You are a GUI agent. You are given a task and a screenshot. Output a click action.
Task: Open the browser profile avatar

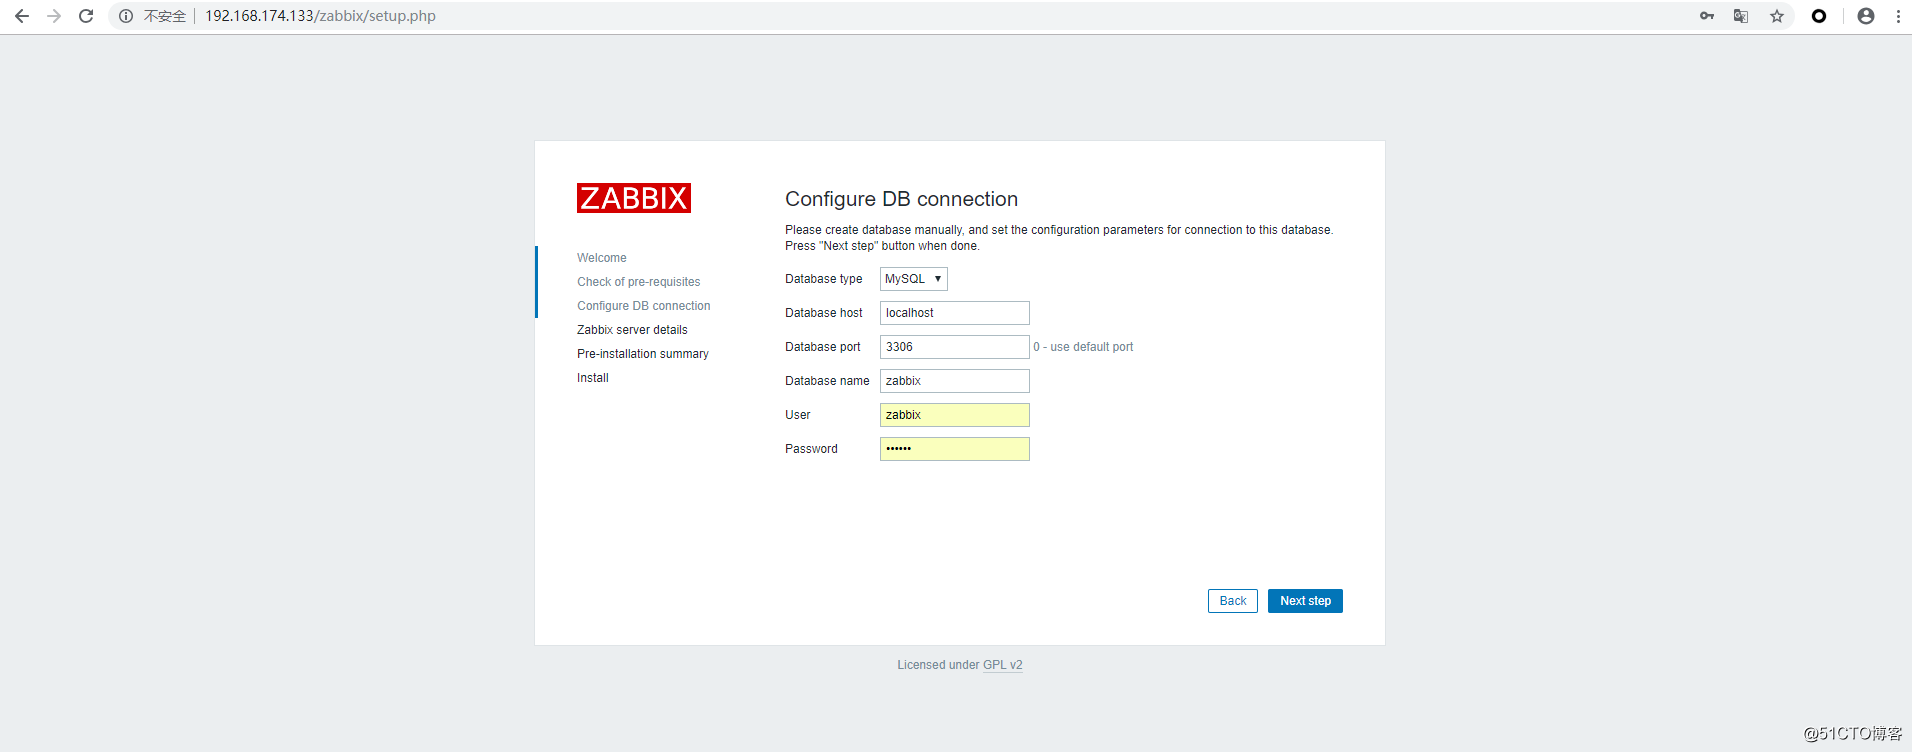1866,16
